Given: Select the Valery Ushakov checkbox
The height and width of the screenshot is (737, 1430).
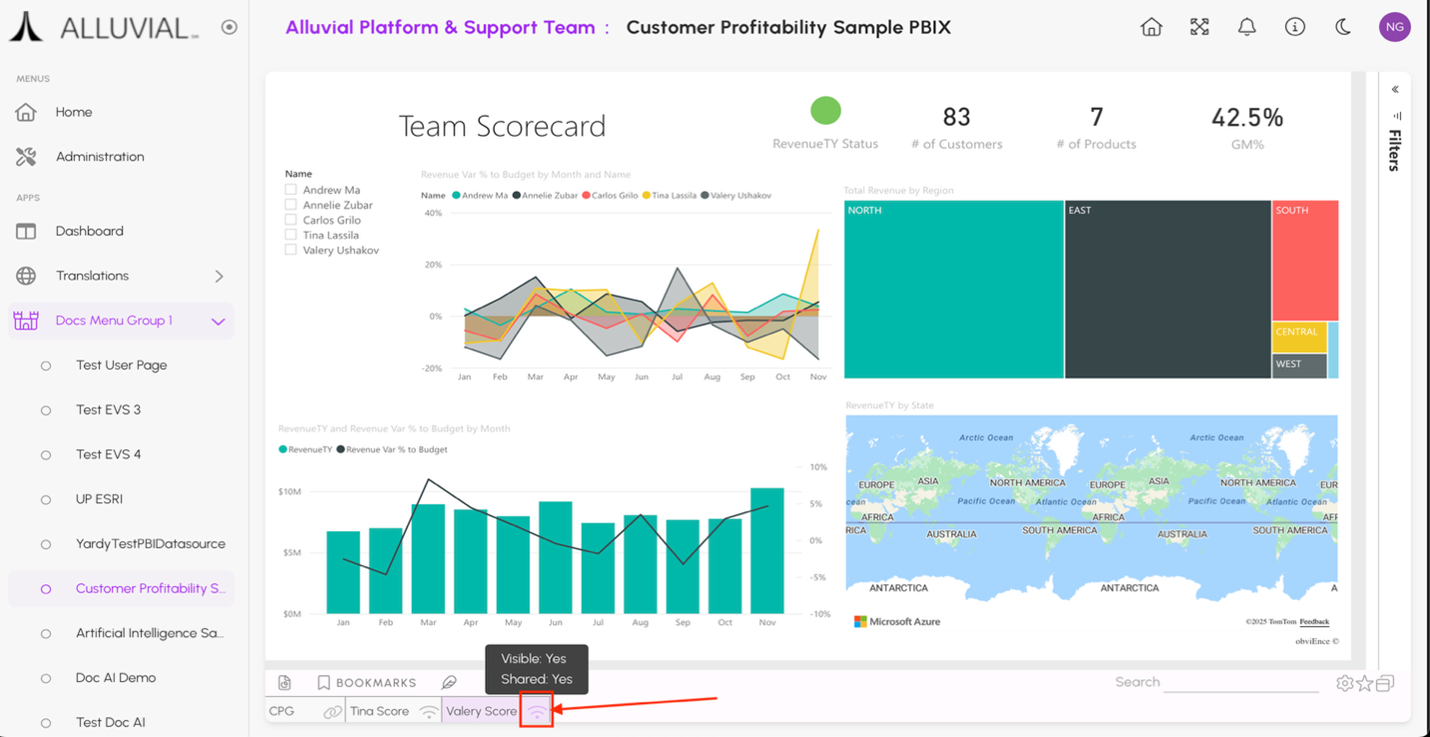Looking at the screenshot, I should (291, 250).
